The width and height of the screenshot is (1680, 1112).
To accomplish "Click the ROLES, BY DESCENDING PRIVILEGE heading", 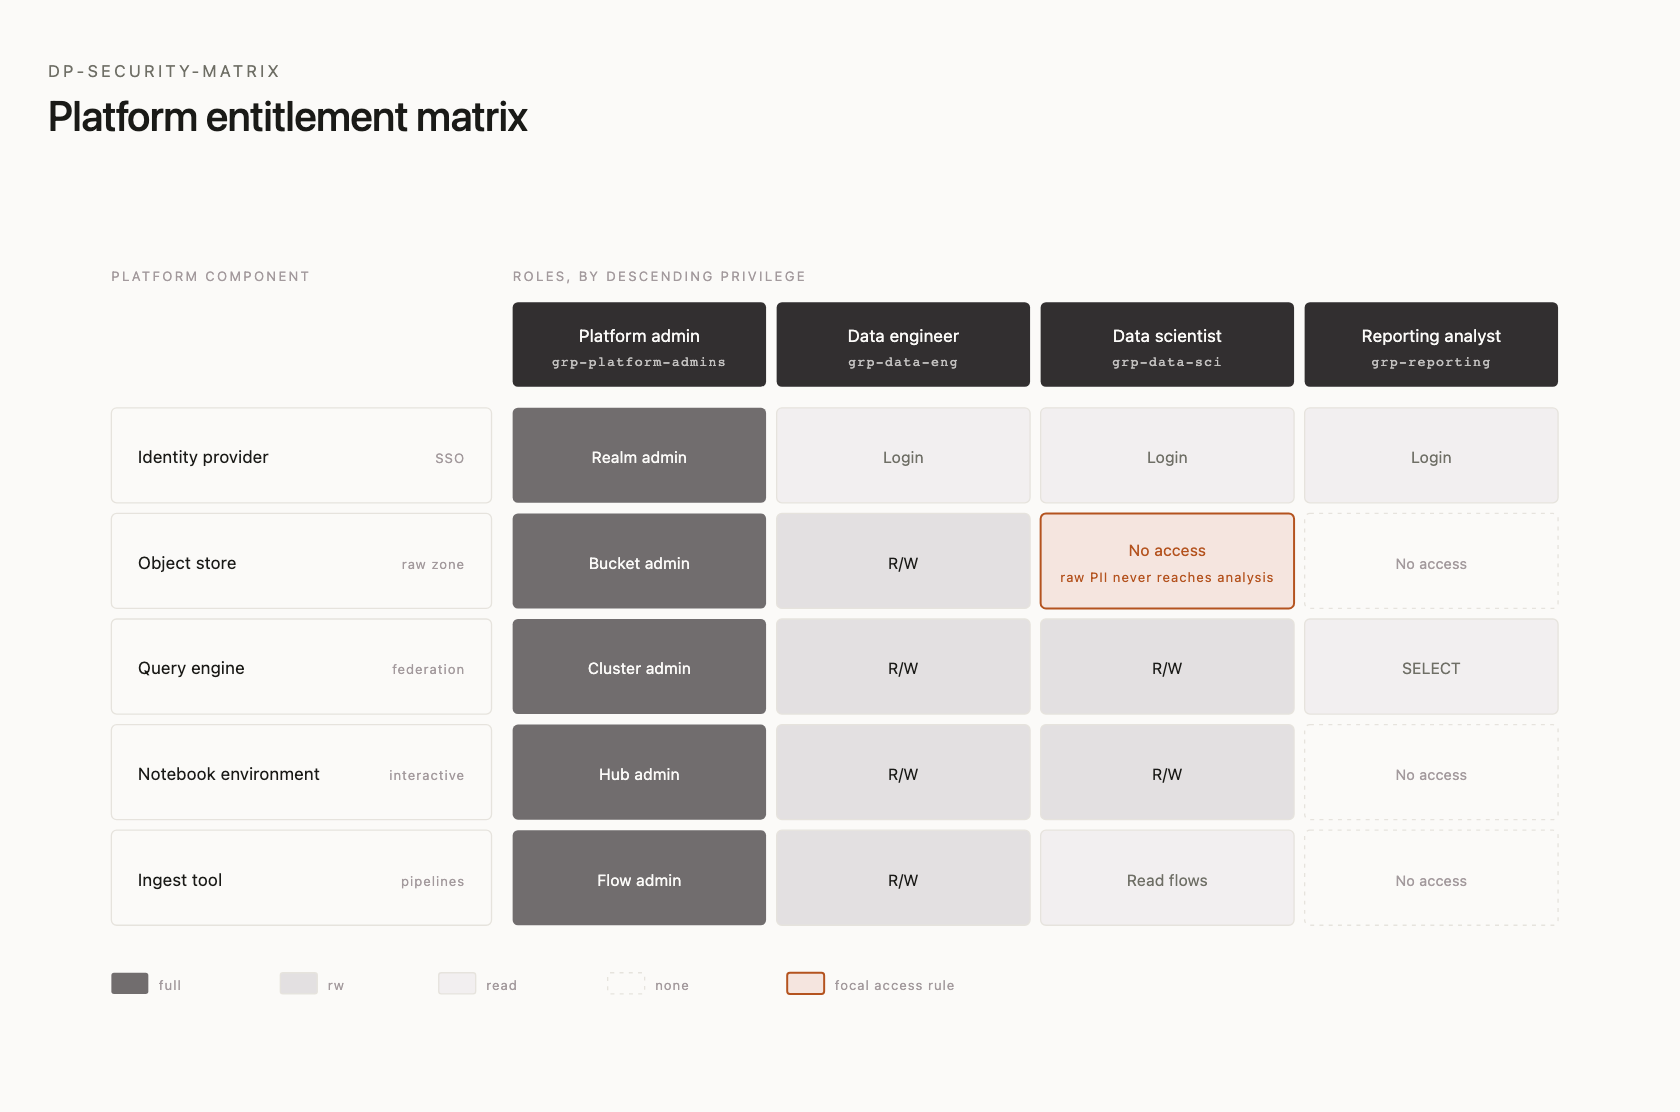I will point(659,276).
